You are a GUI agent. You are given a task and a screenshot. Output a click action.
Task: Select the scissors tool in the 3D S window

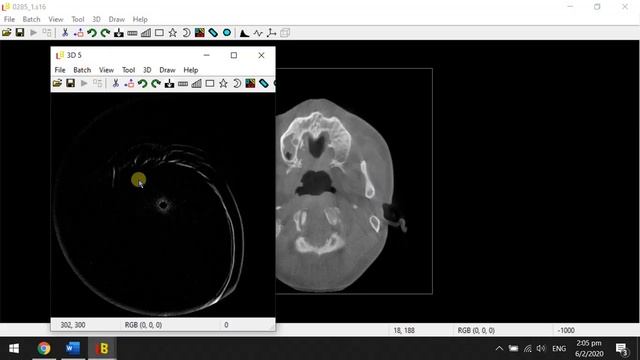coord(116,84)
